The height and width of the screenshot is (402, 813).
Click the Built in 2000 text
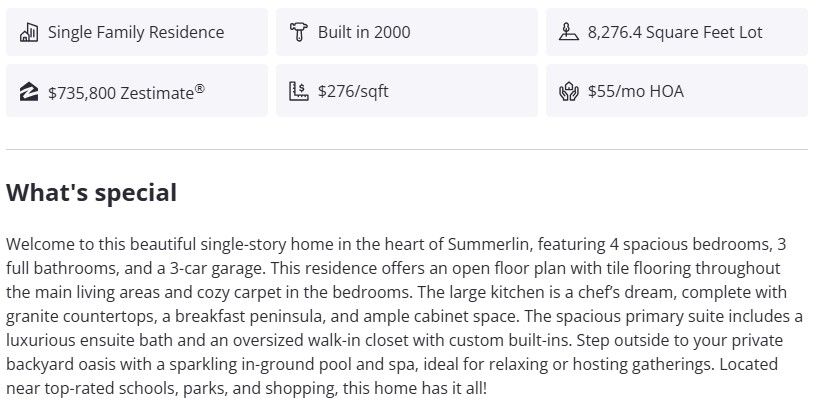(364, 32)
